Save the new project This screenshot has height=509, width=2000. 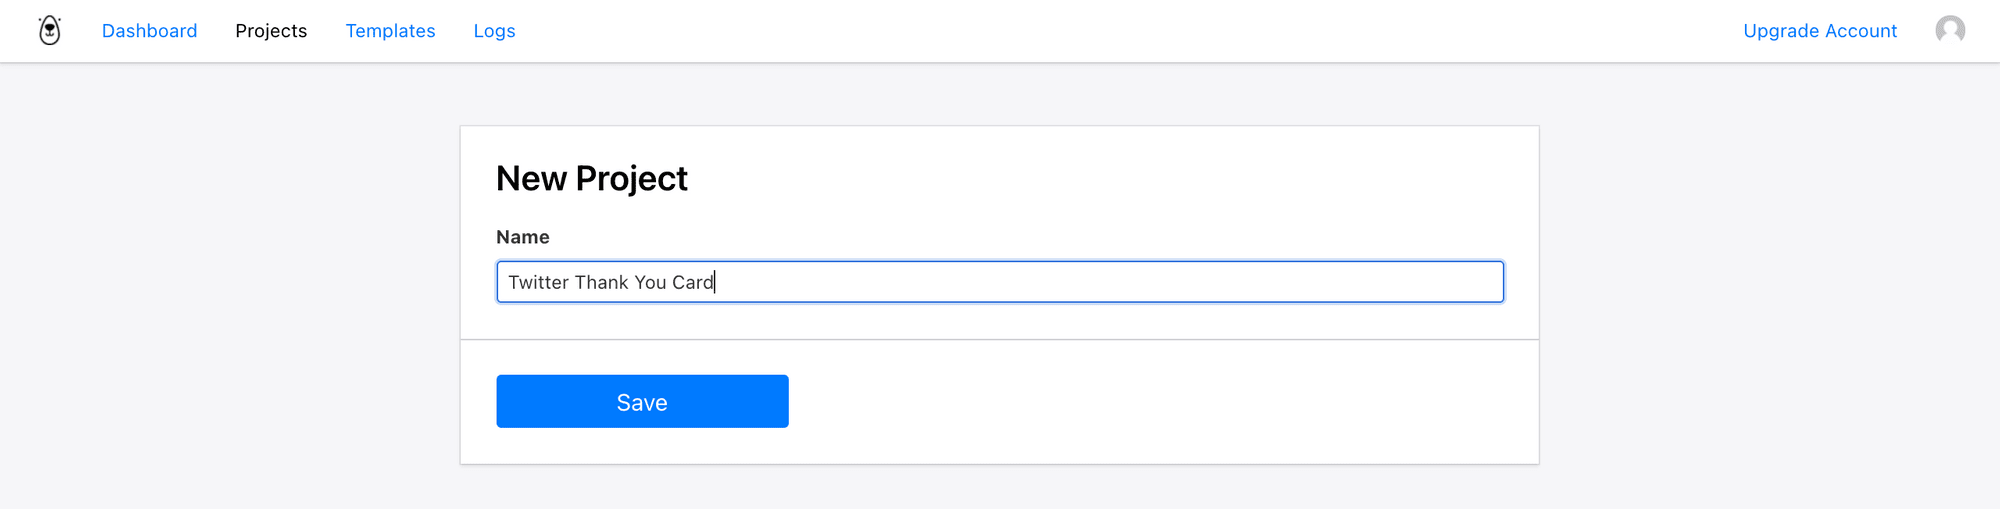click(642, 401)
